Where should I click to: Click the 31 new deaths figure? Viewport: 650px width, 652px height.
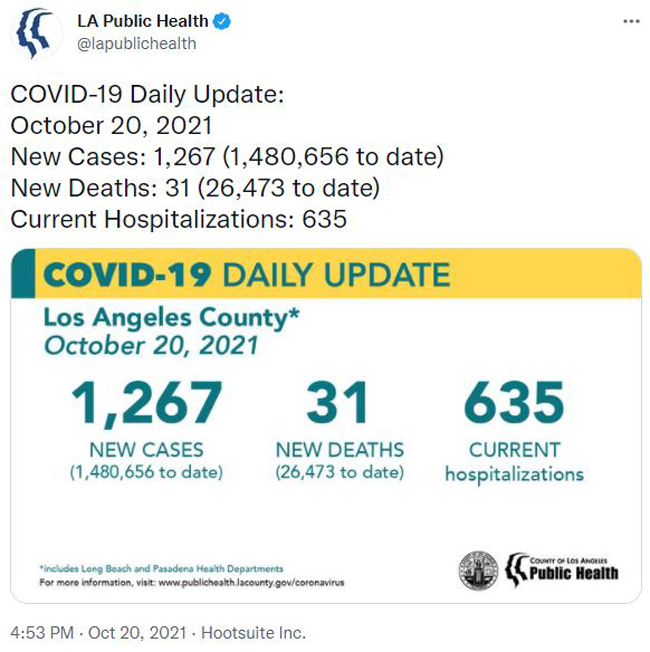click(x=338, y=403)
